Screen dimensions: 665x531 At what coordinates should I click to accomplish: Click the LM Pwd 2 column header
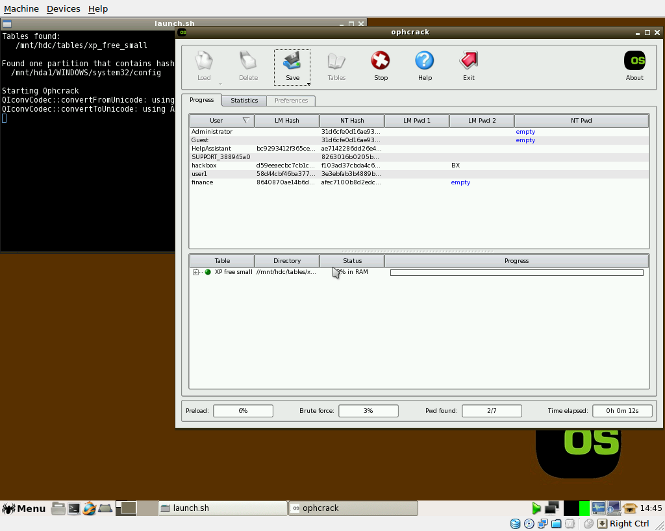point(482,120)
